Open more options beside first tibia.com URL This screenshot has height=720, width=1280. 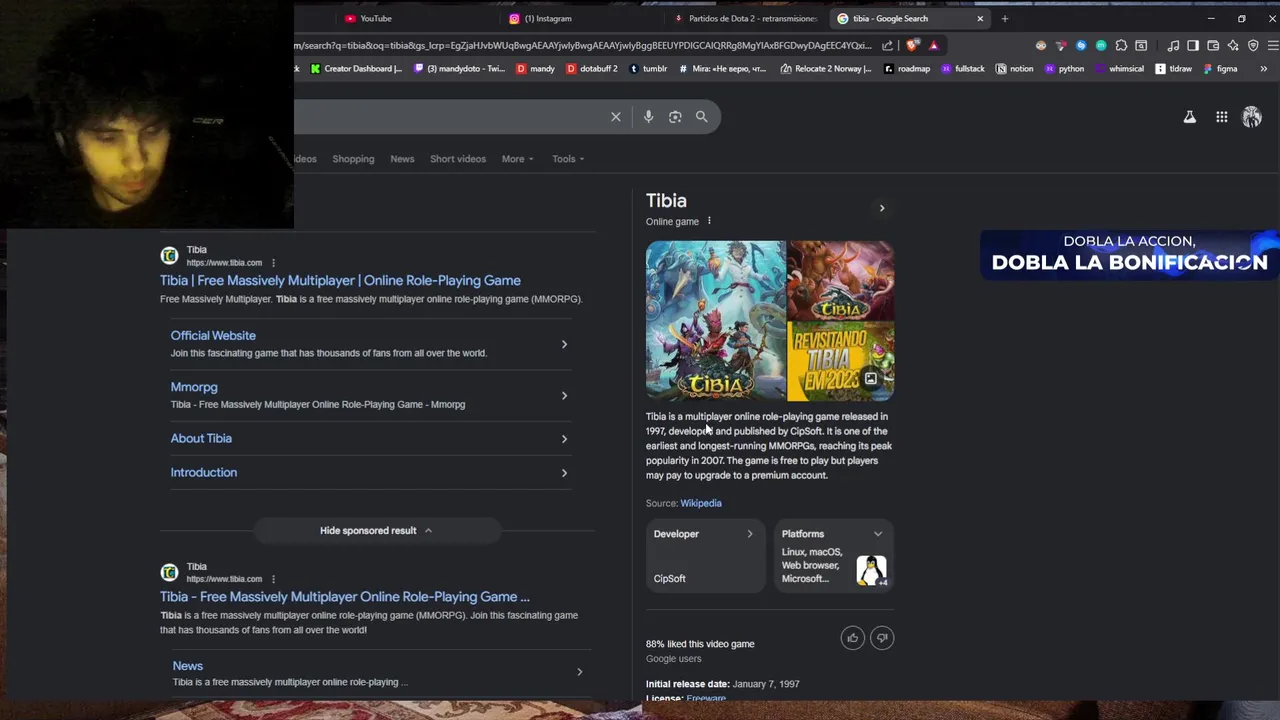pyautogui.click(x=273, y=263)
